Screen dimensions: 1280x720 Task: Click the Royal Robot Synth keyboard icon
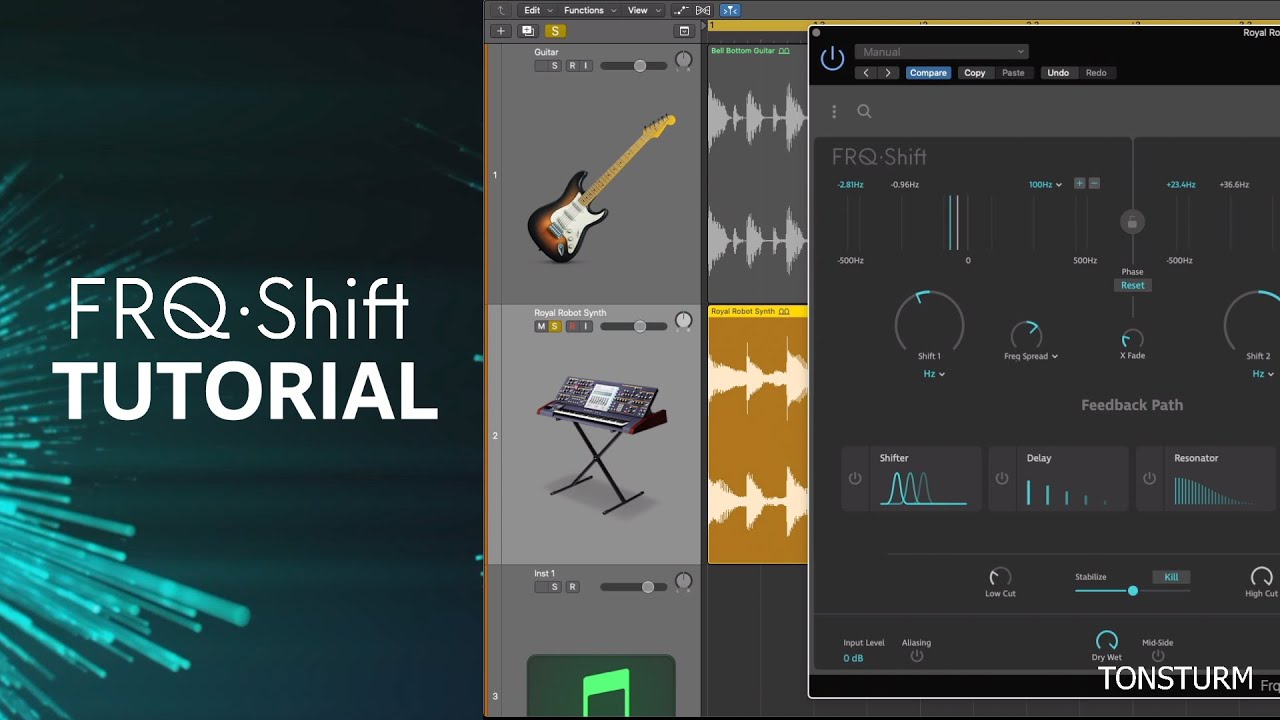602,443
